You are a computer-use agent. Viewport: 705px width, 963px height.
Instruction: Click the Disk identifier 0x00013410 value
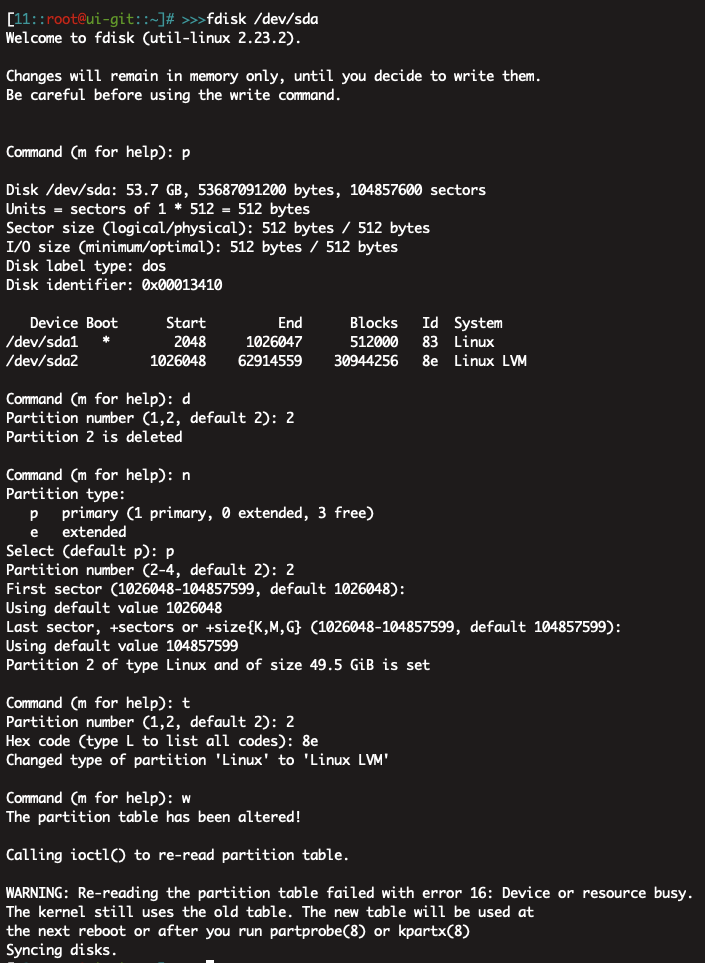182,284
